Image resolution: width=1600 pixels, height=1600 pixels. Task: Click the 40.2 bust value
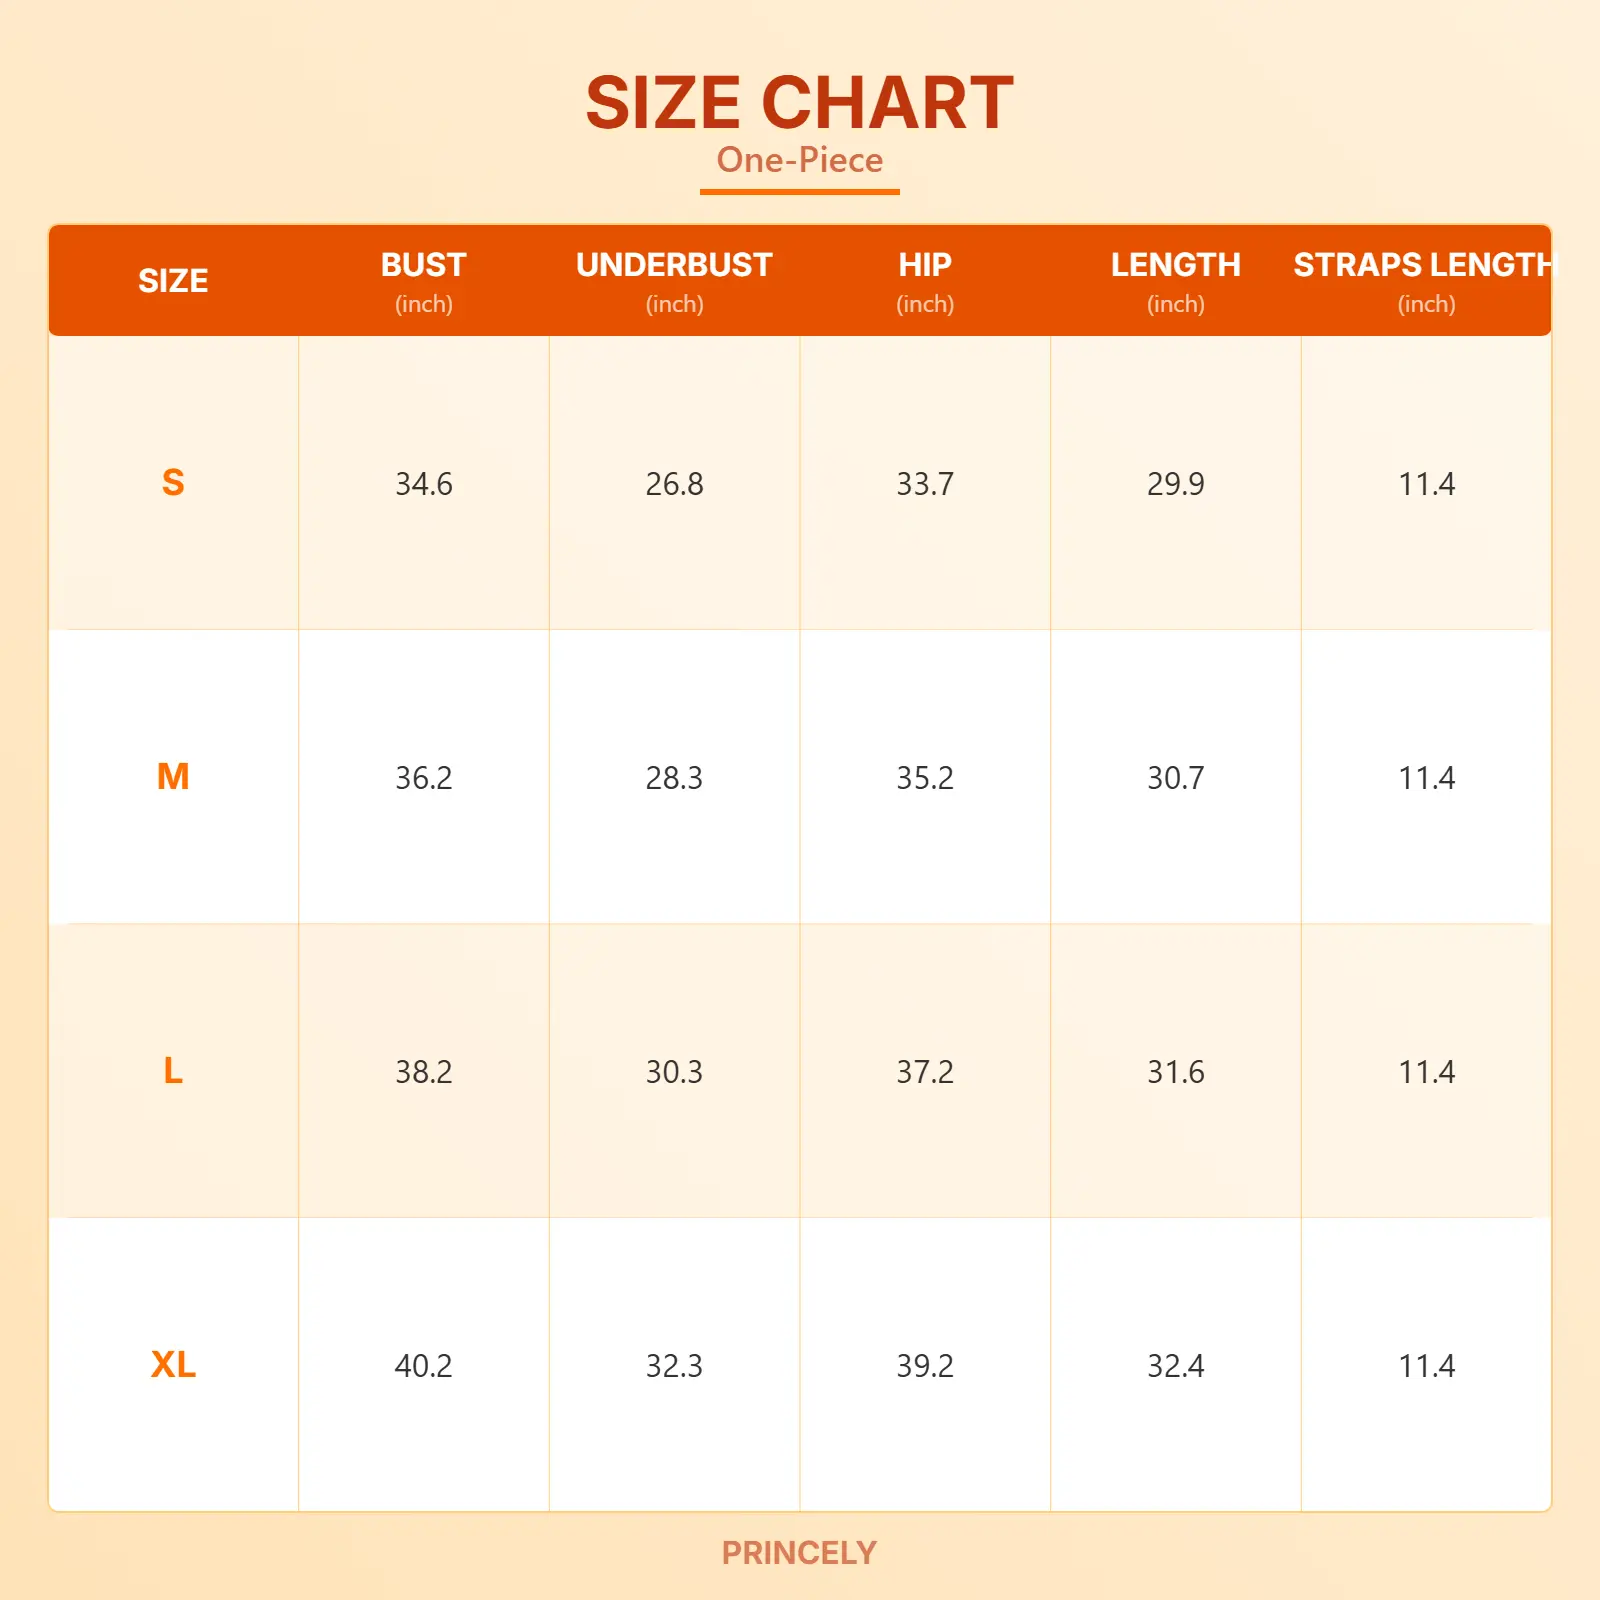click(423, 1366)
